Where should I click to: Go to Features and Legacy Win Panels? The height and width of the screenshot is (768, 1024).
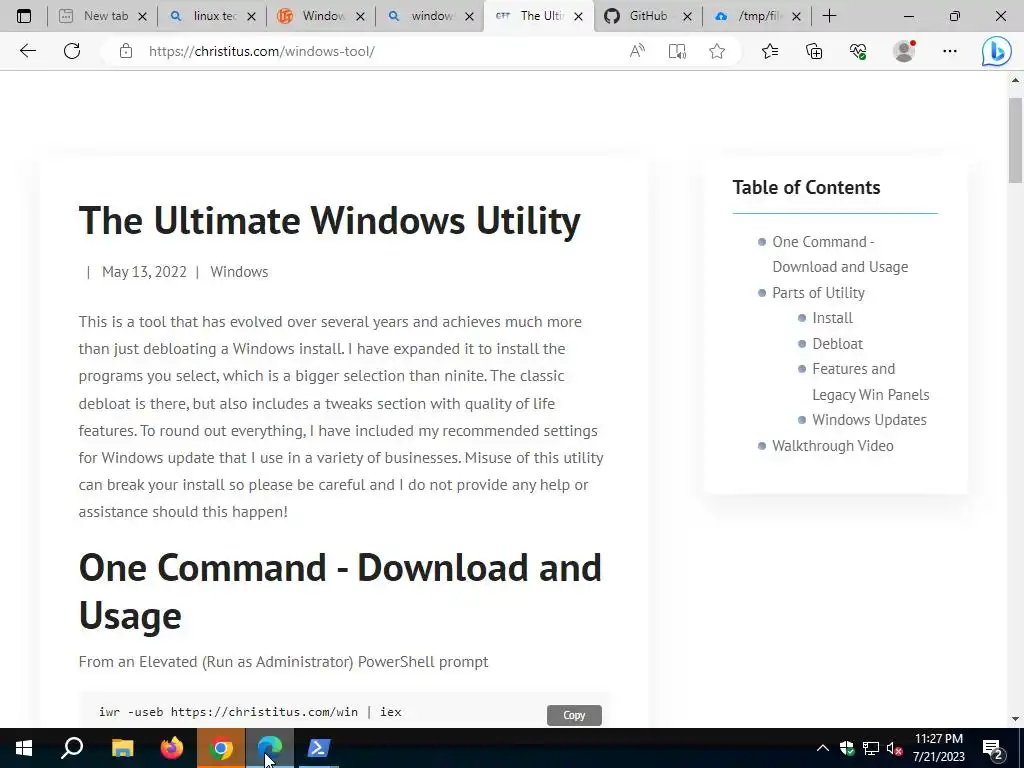click(x=870, y=381)
